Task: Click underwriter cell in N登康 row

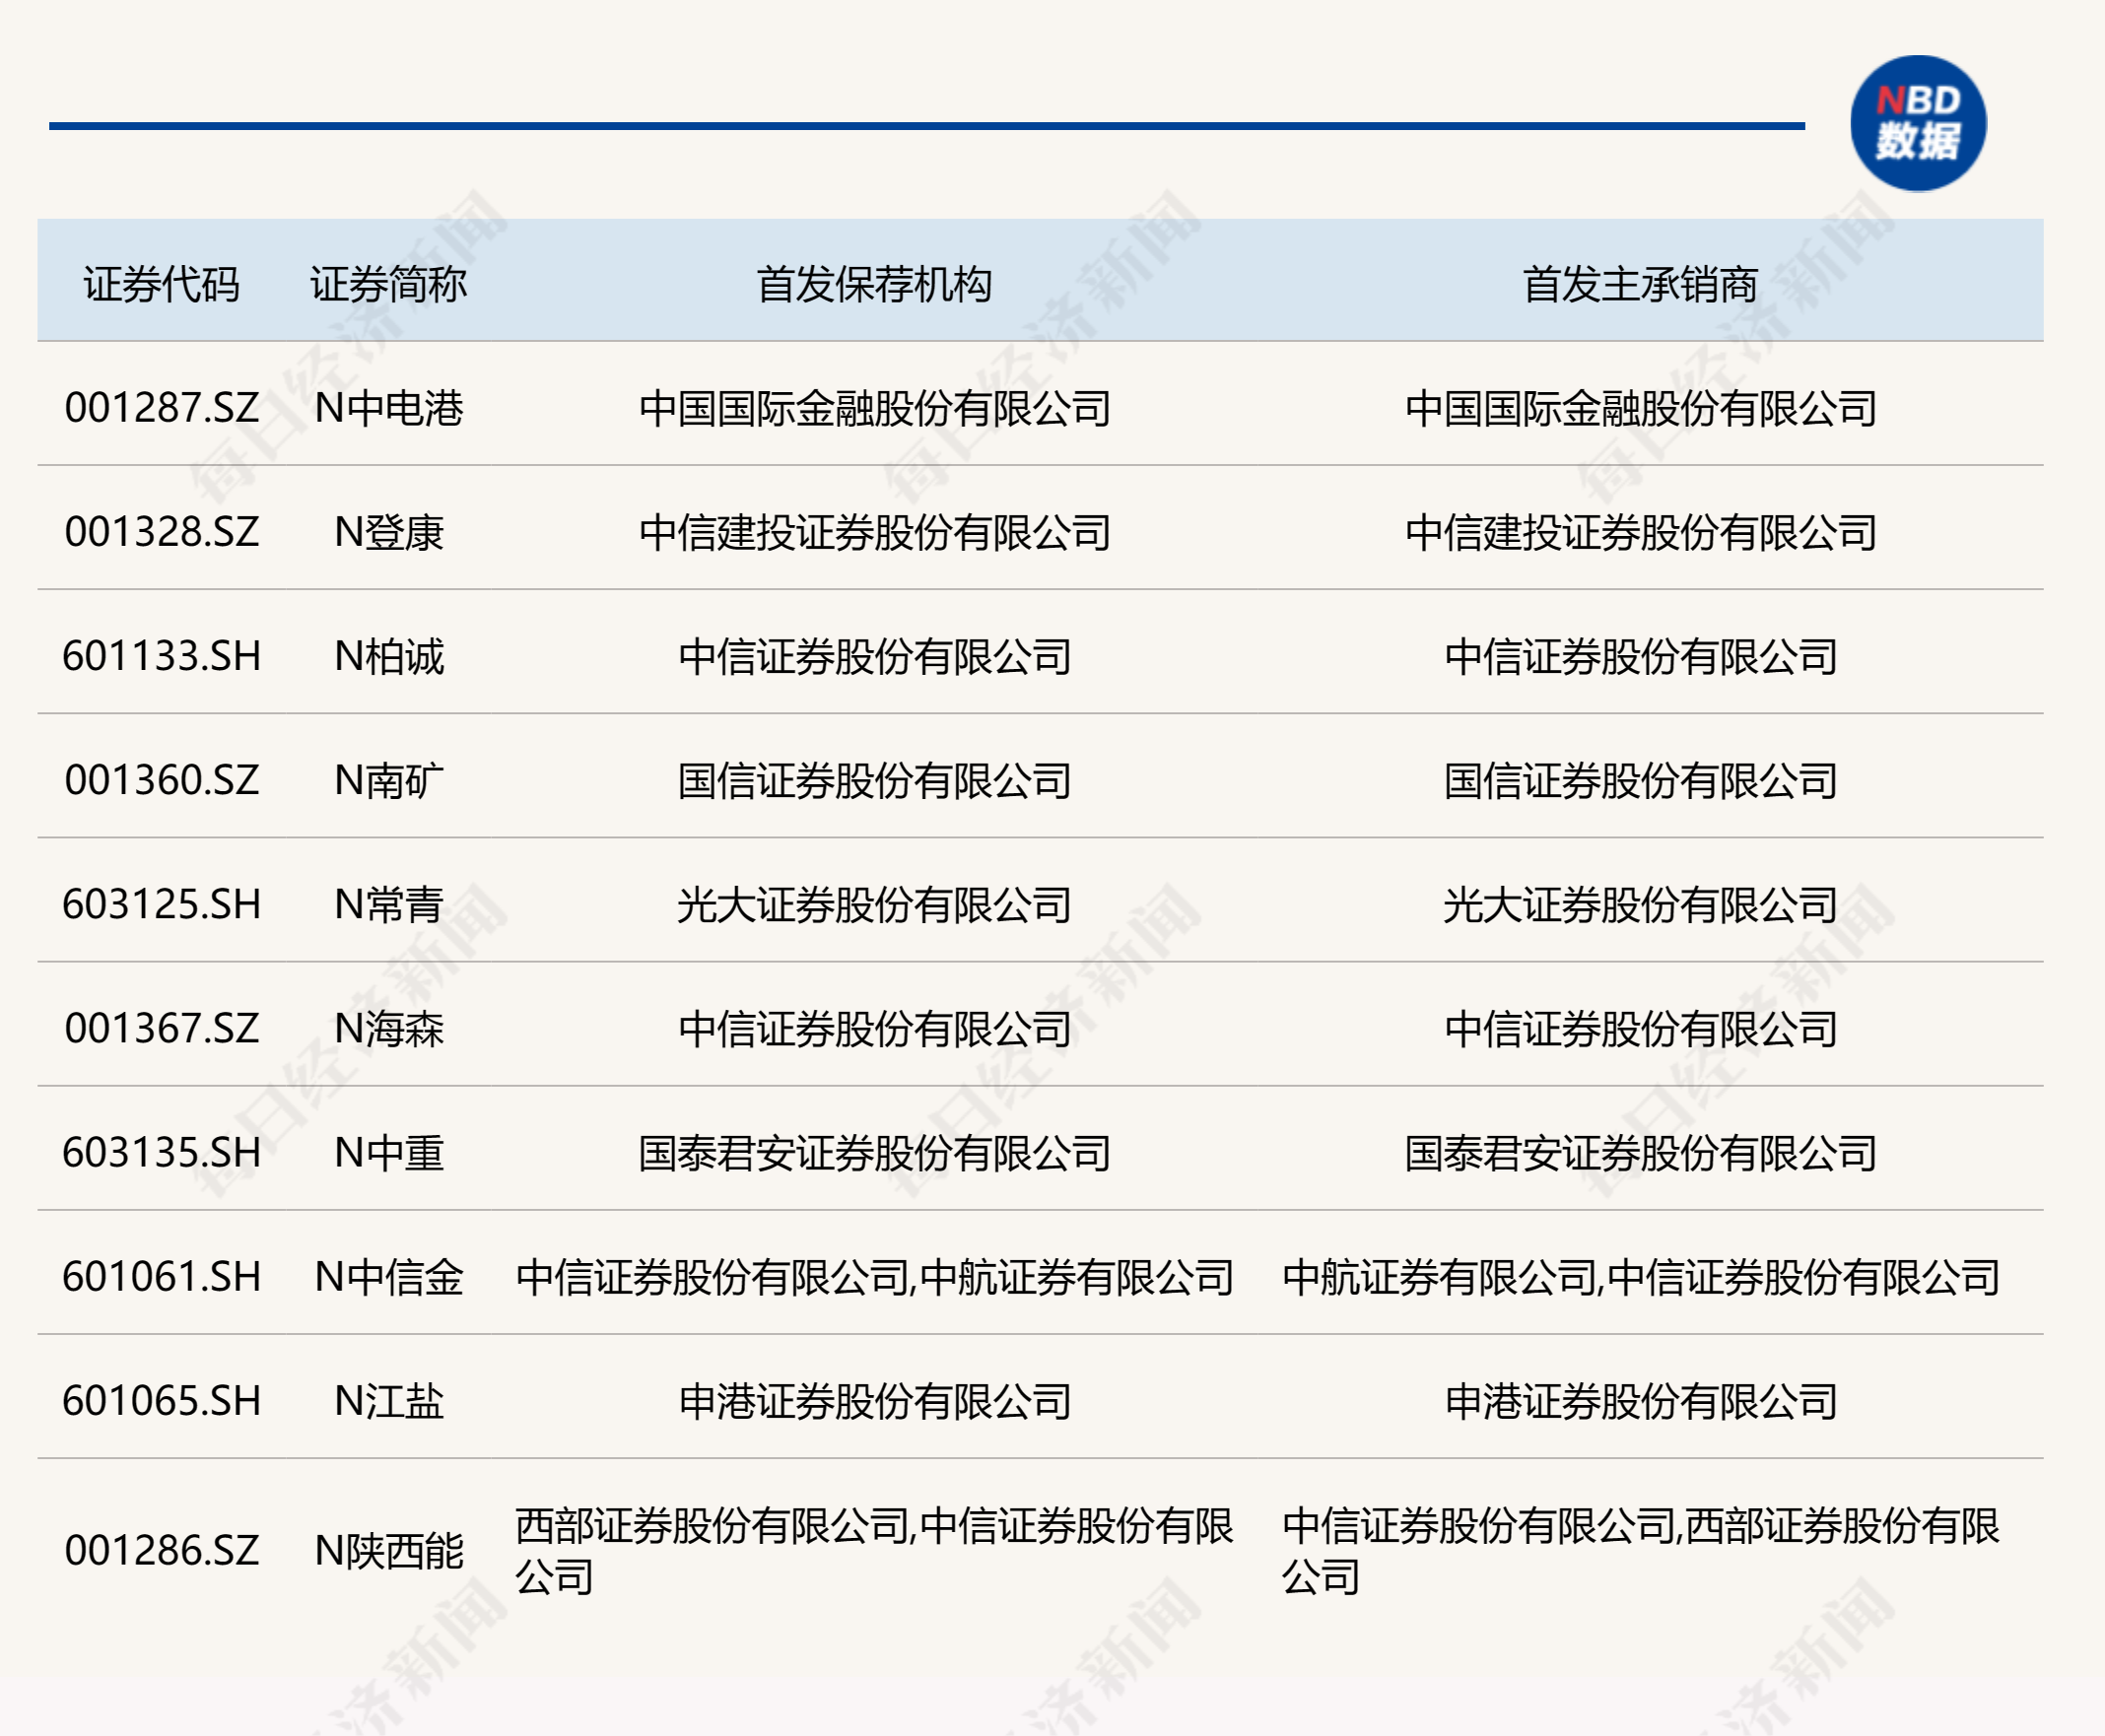Action: (x=1641, y=532)
